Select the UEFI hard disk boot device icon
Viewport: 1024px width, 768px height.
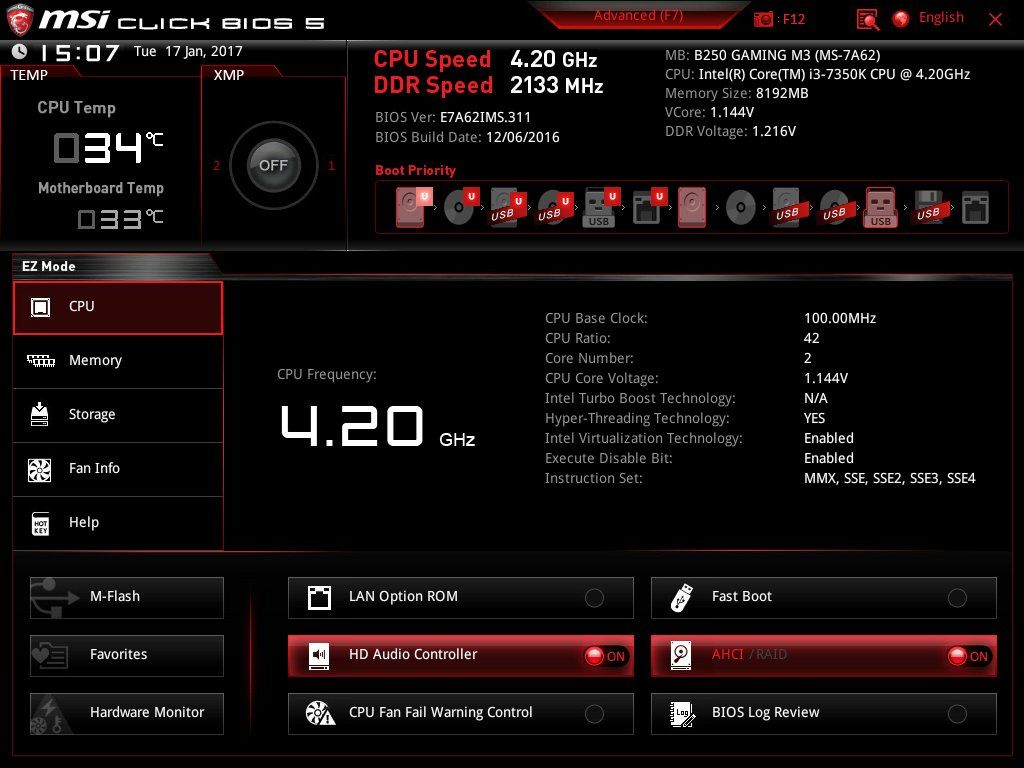pos(413,207)
